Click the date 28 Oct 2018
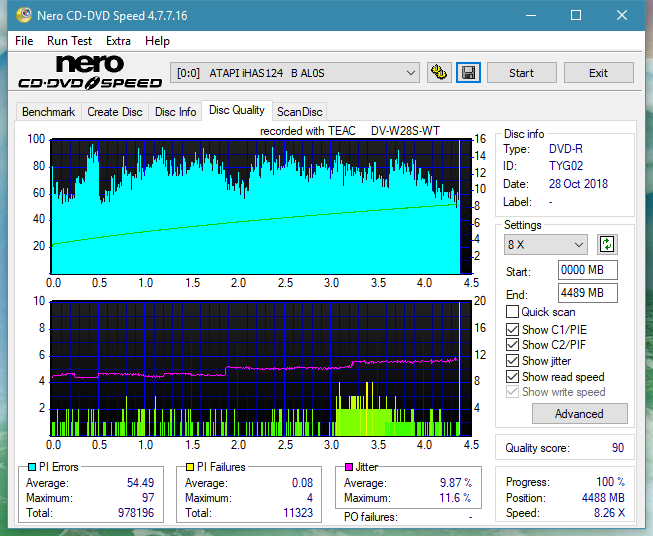653x536 pixels. (578, 184)
